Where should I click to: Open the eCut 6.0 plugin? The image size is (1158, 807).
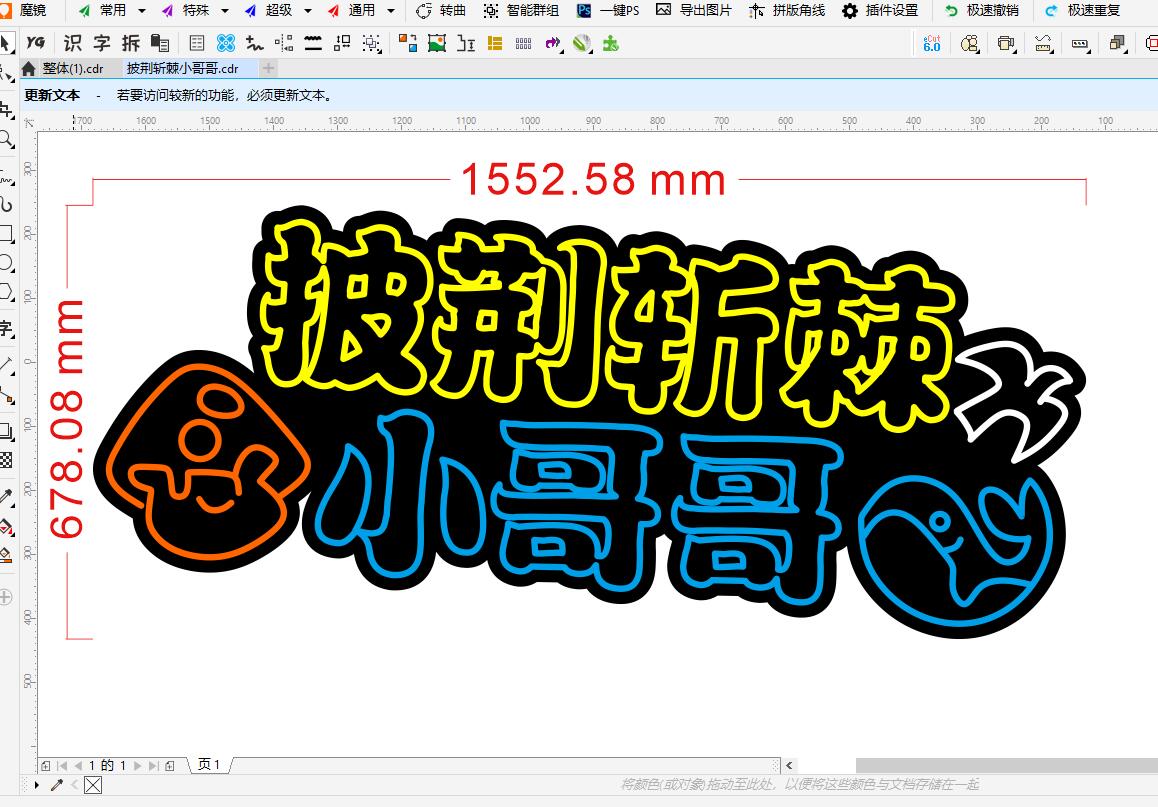(x=932, y=43)
